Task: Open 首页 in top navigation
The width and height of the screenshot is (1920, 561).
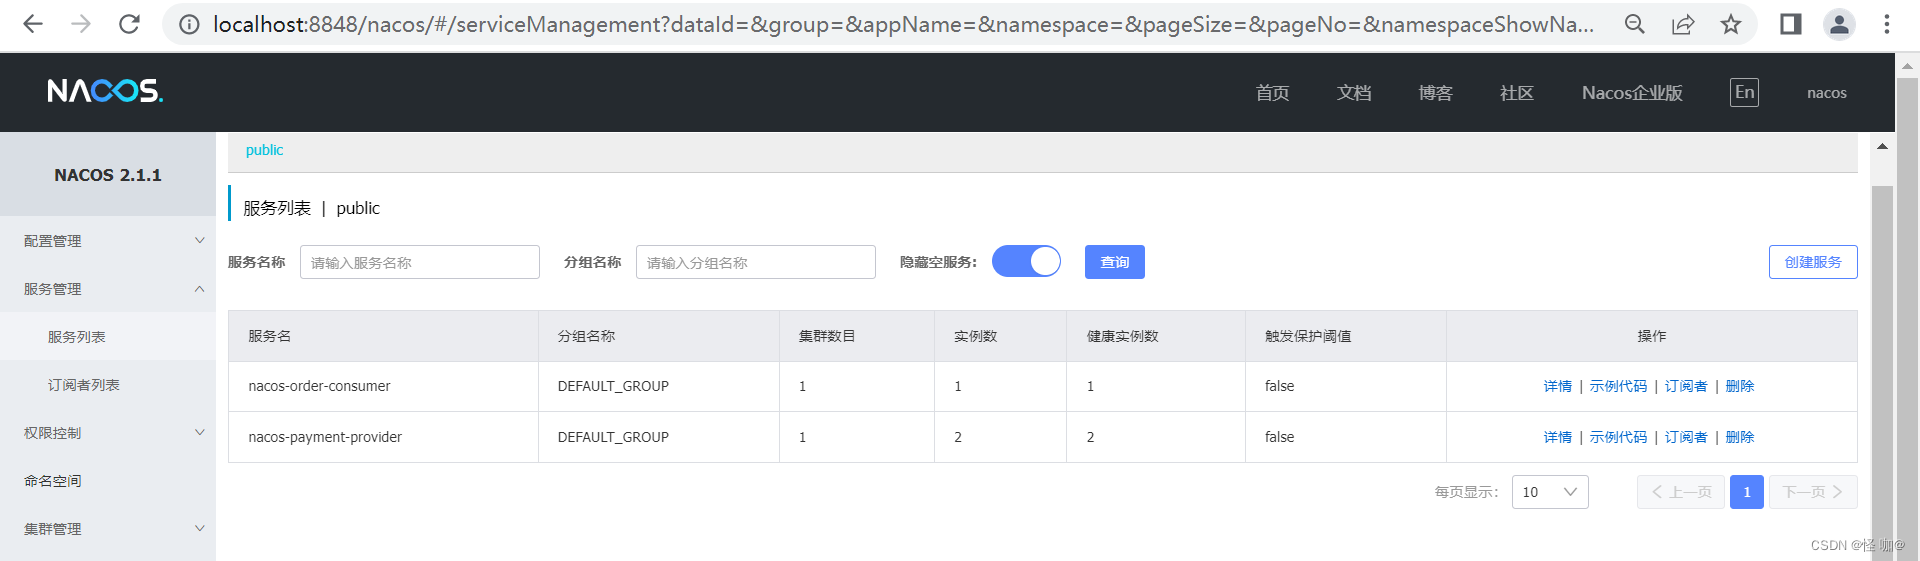Action: point(1273,93)
